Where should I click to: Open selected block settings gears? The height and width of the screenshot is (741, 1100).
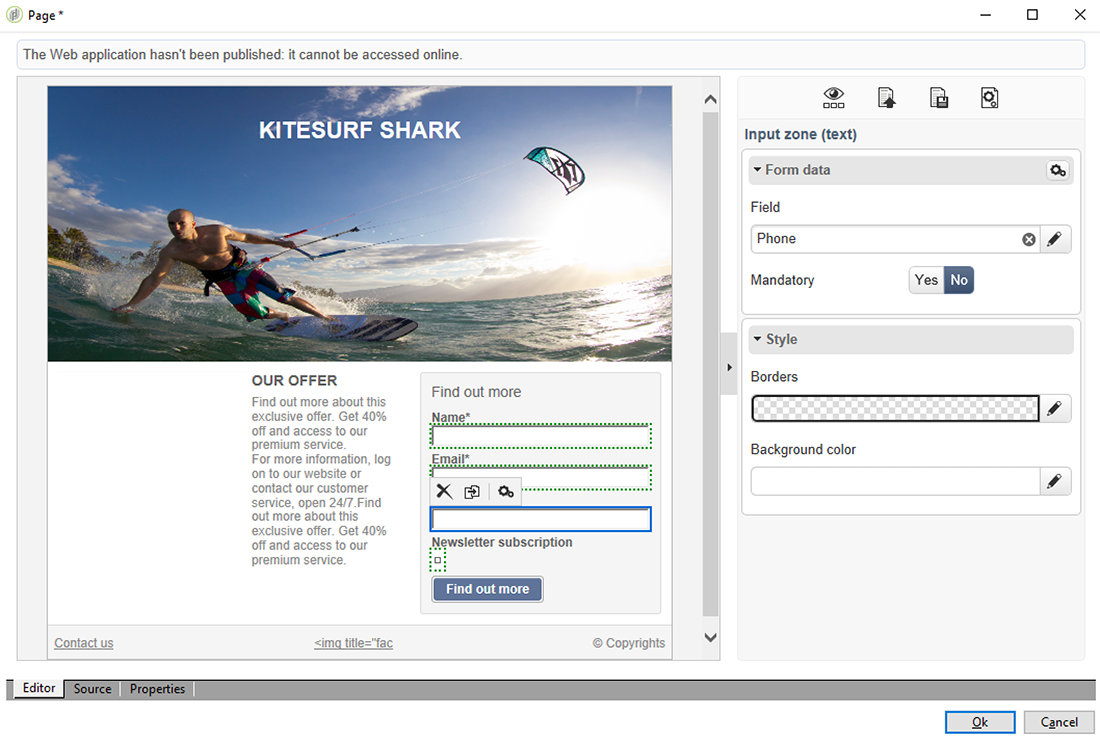pos(506,492)
